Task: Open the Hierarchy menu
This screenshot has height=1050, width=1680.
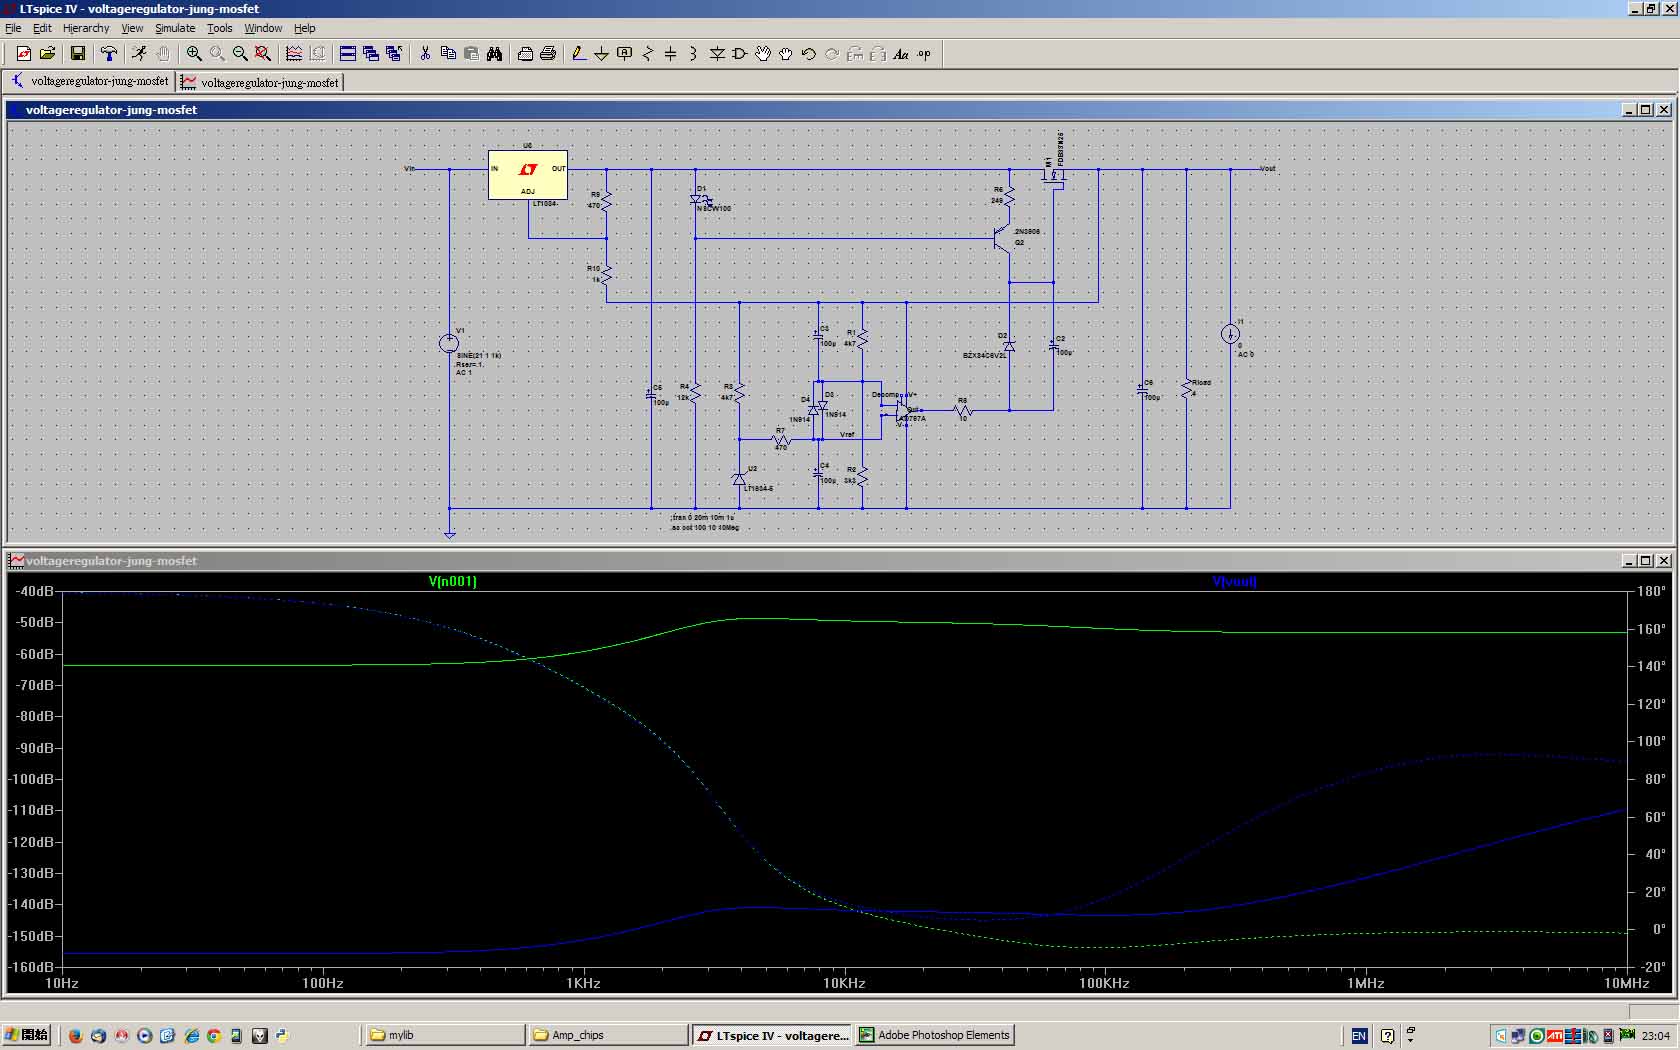Action: pyautogui.click(x=86, y=28)
